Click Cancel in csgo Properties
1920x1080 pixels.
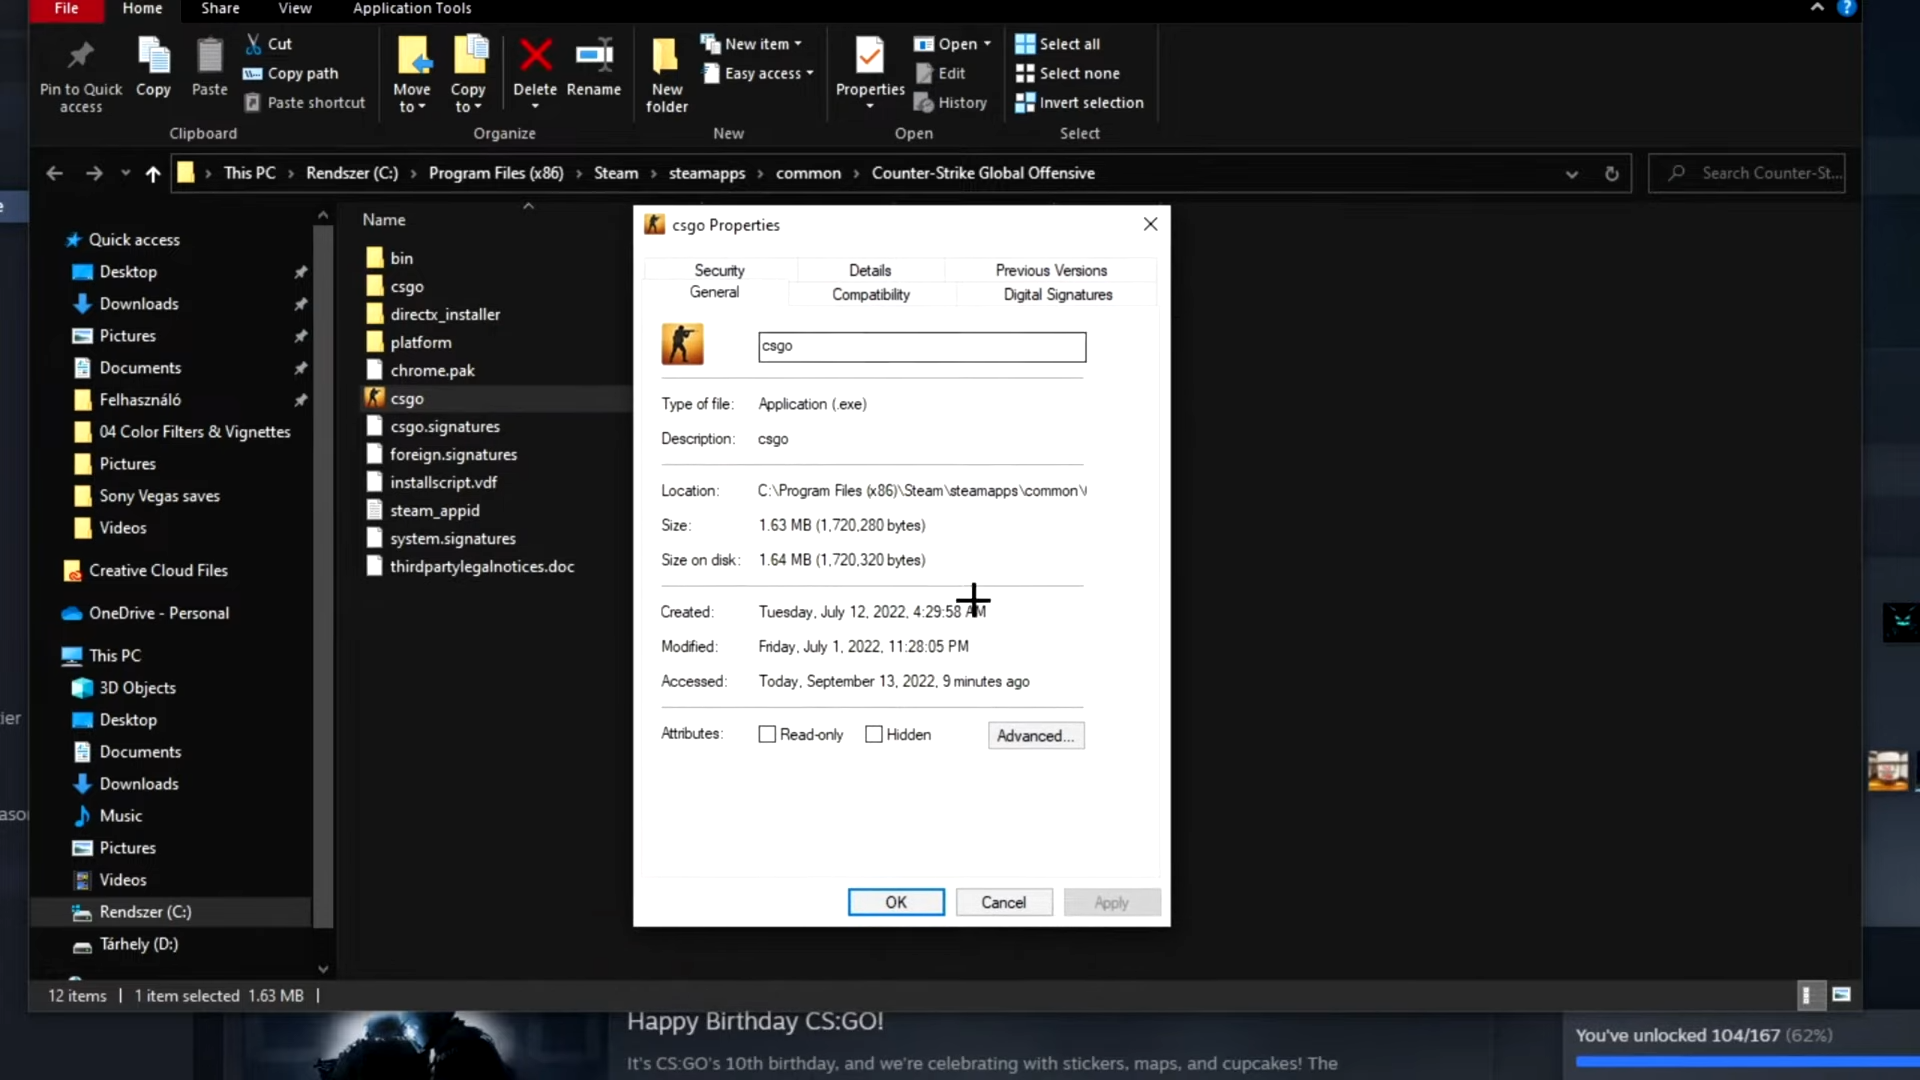click(x=1004, y=902)
